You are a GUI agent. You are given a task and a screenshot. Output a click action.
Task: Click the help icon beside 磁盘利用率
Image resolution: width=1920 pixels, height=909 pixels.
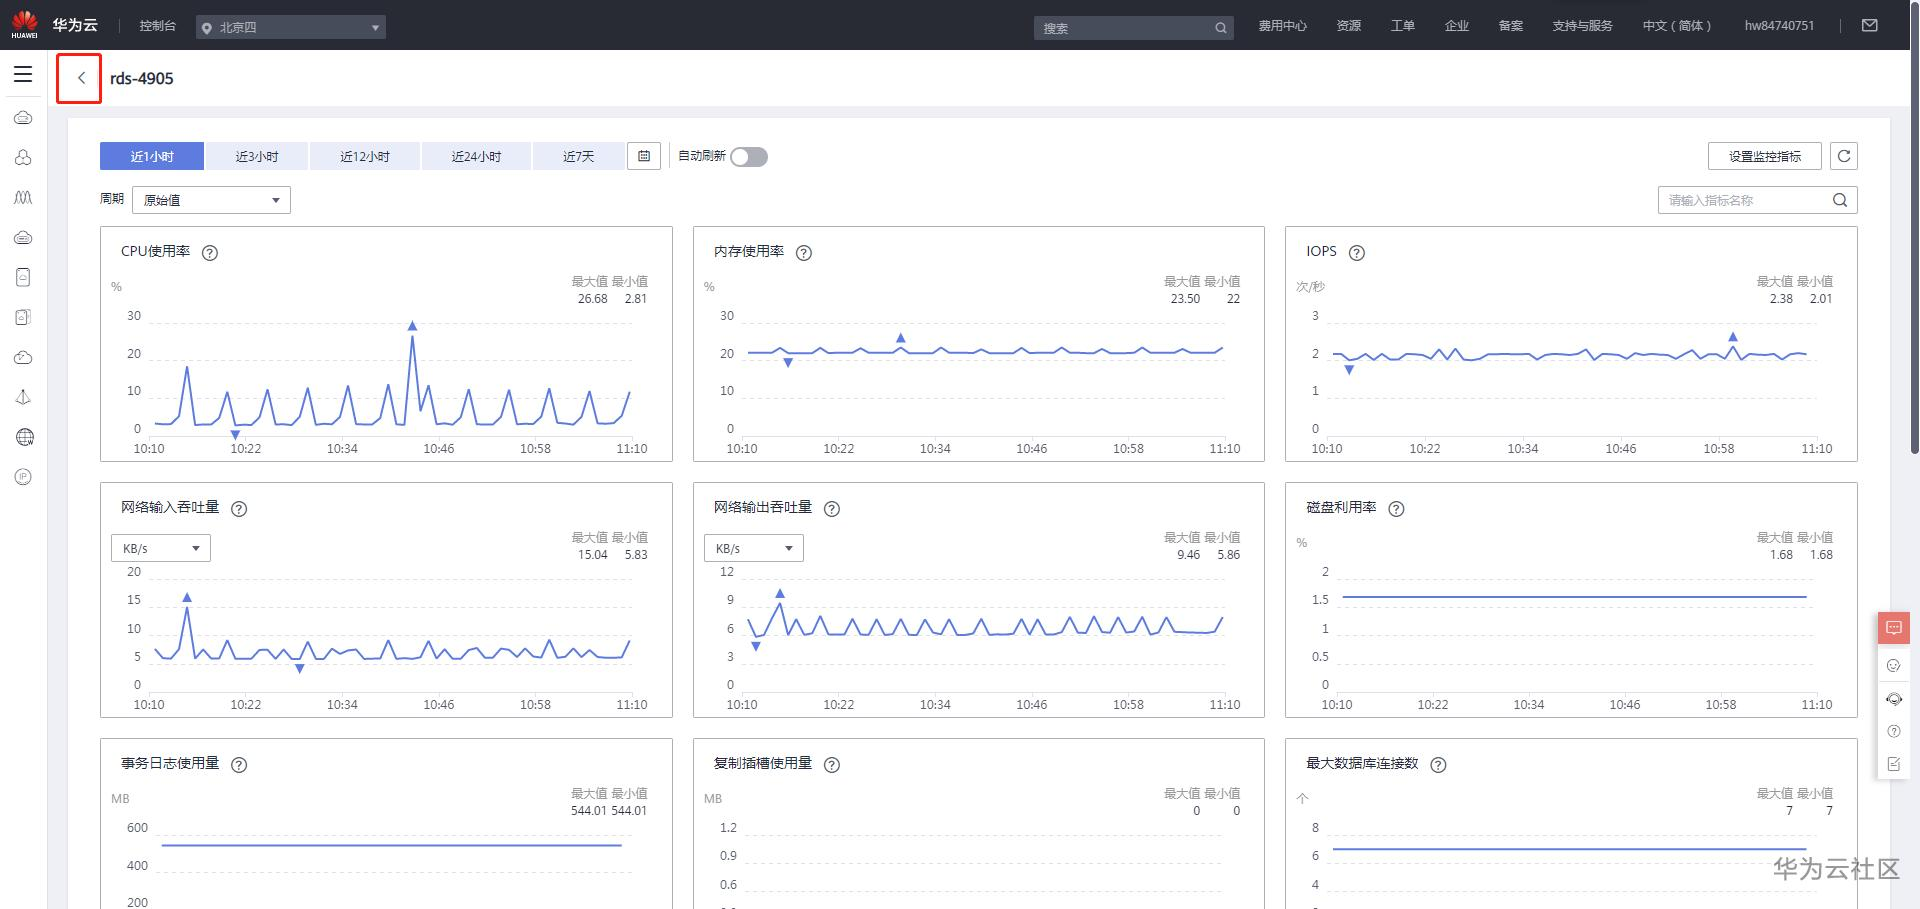tap(1396, 509)
